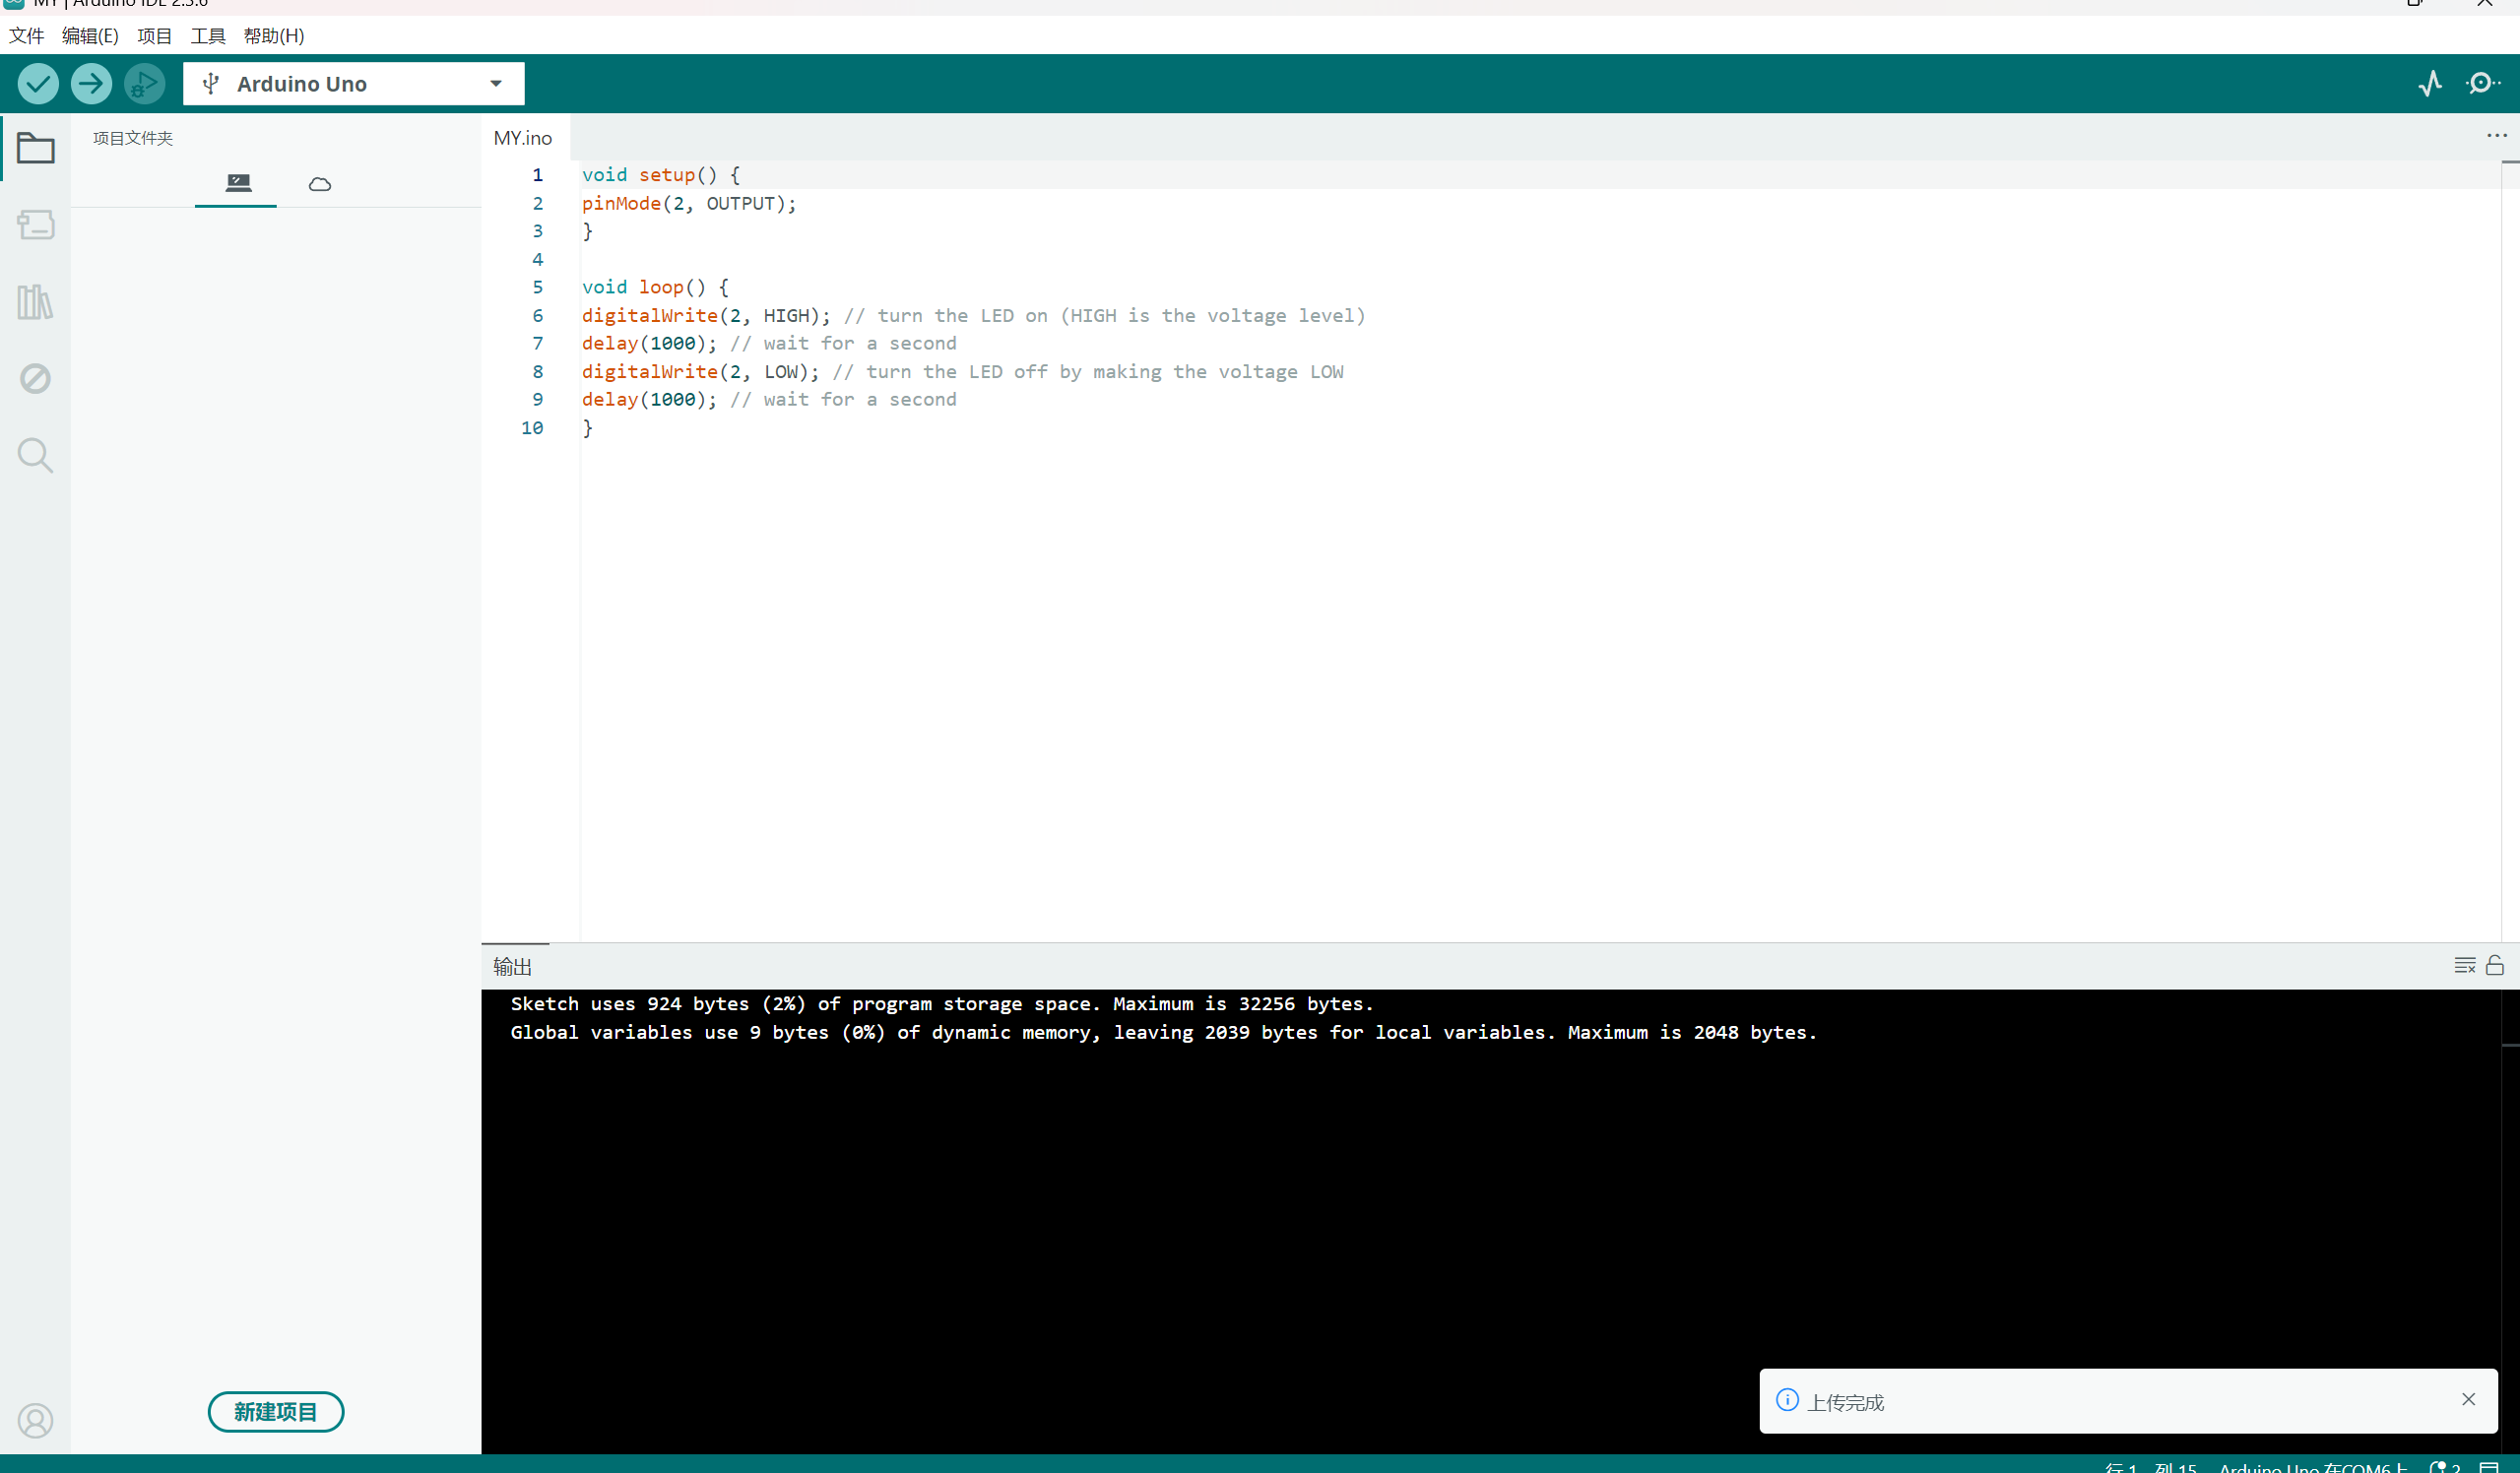Switch to the cloud sketchbook tab
Screen dimensions: 2520x1473
(x=320, y=184)
